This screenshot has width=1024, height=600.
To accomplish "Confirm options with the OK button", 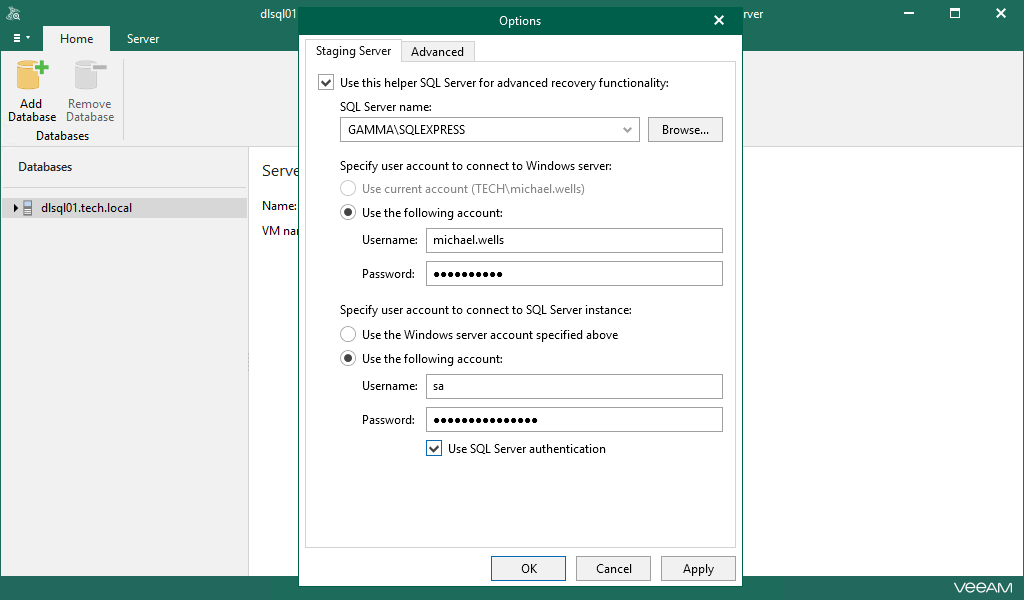I will pyautogui.click(x=528, y=568).
